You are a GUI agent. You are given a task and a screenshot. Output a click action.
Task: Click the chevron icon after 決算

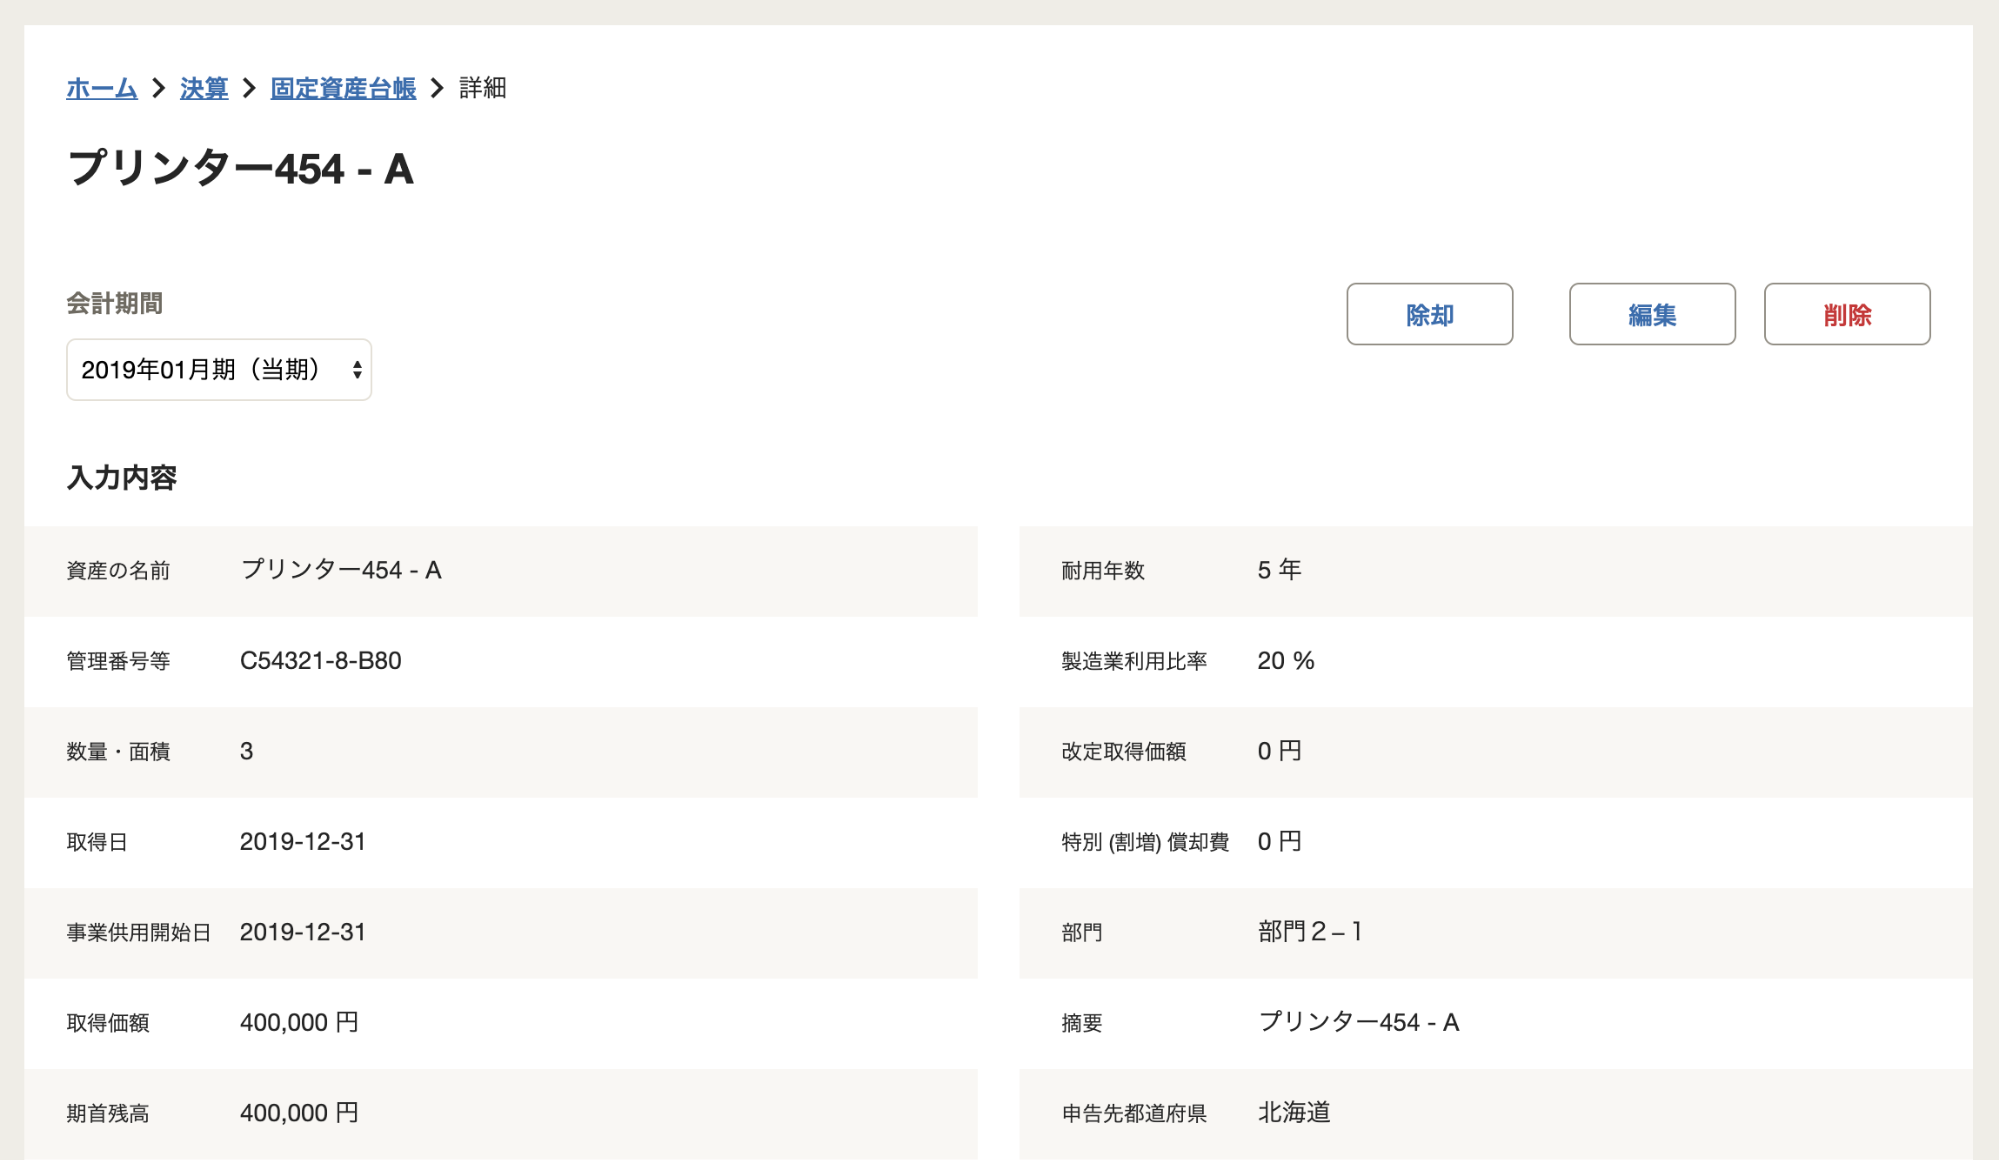(x=250, y=88)
